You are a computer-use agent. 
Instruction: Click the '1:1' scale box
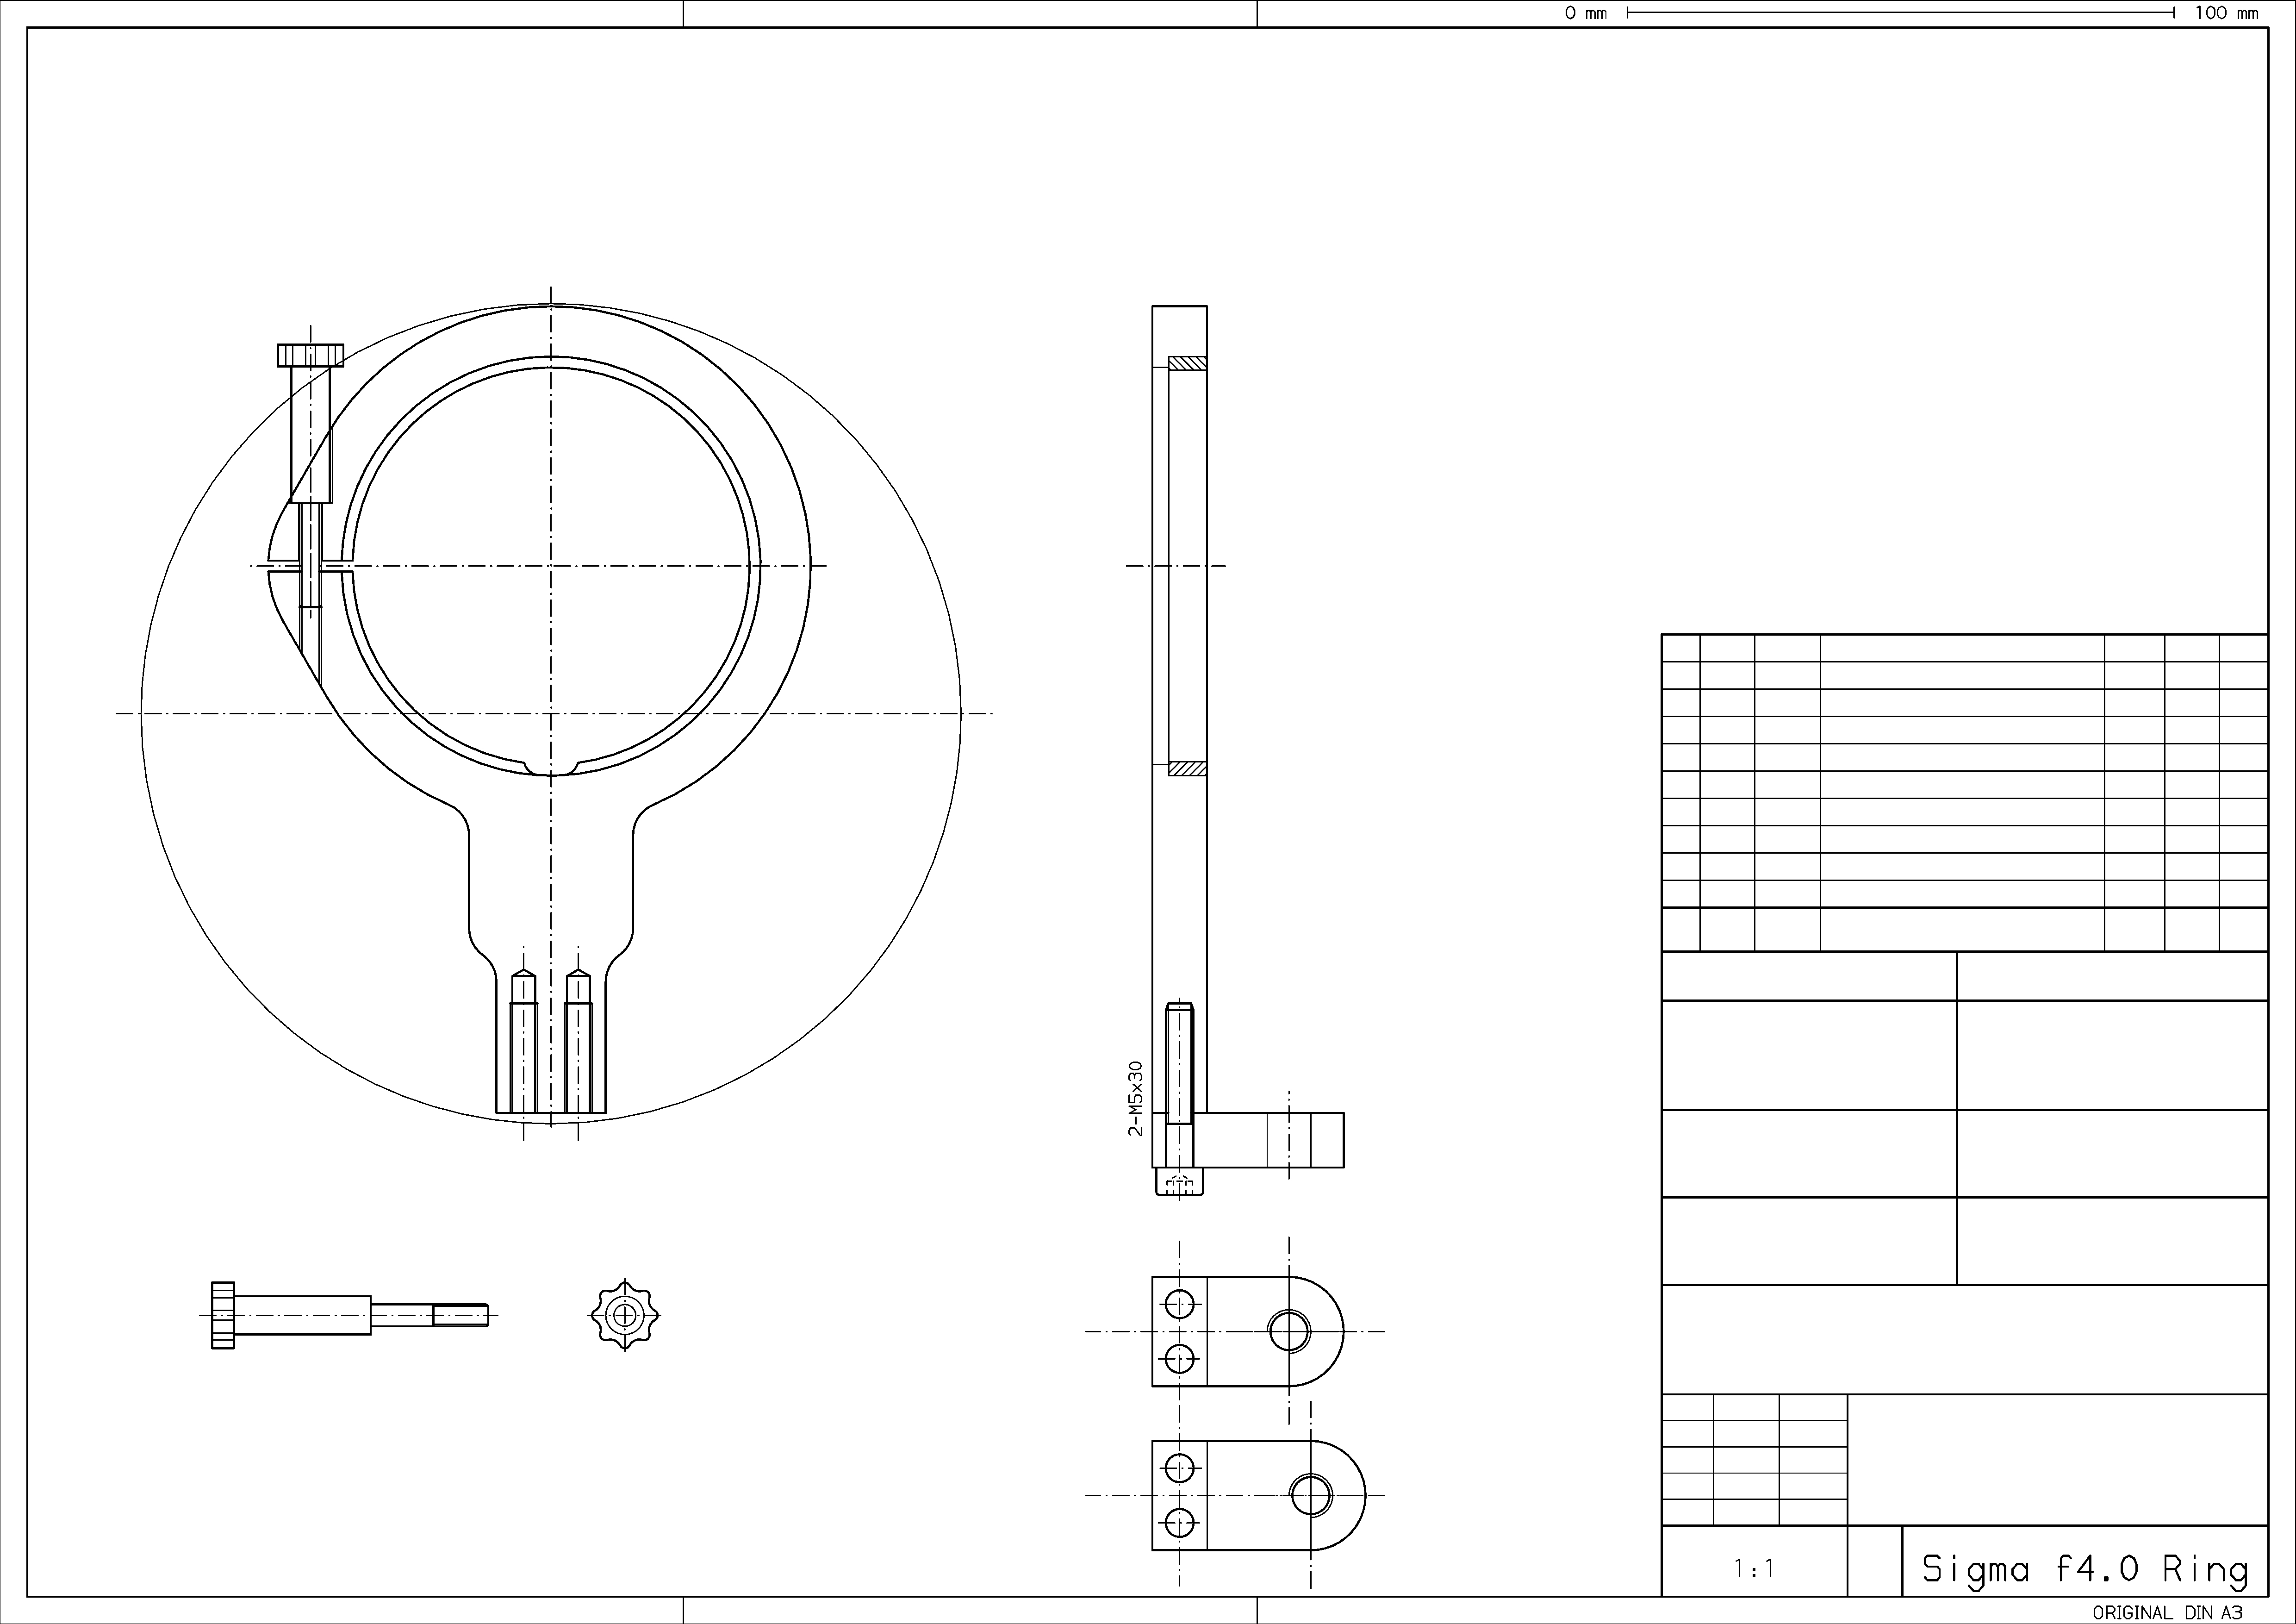pos(1753,1569)
